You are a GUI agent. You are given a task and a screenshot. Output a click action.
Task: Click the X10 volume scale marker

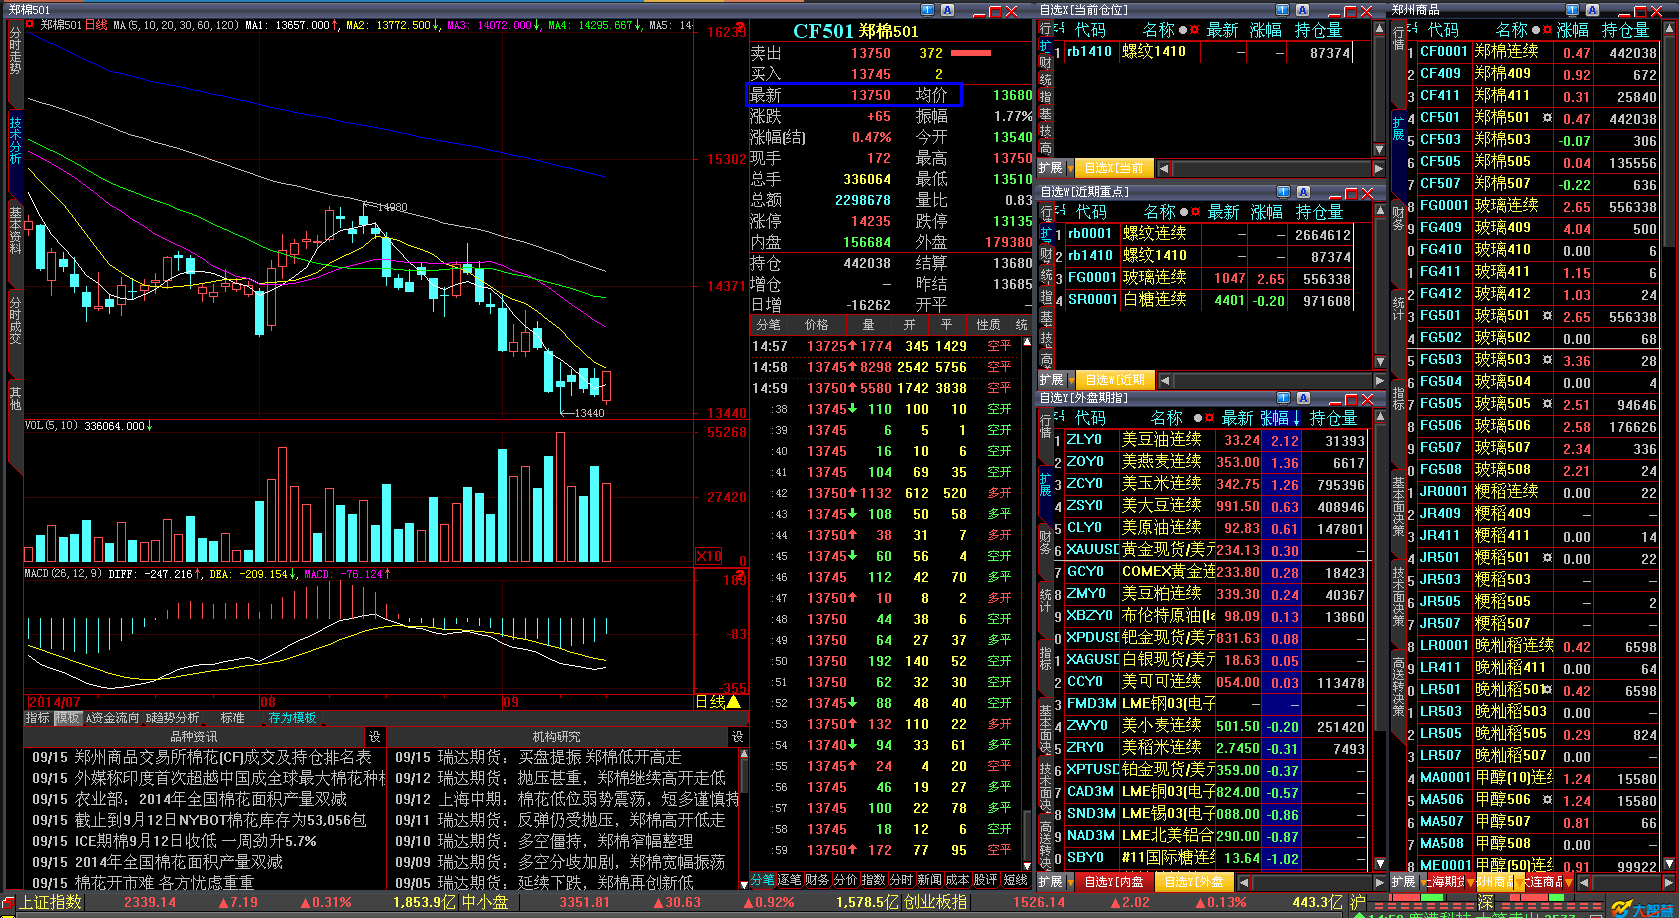point(709,556)
